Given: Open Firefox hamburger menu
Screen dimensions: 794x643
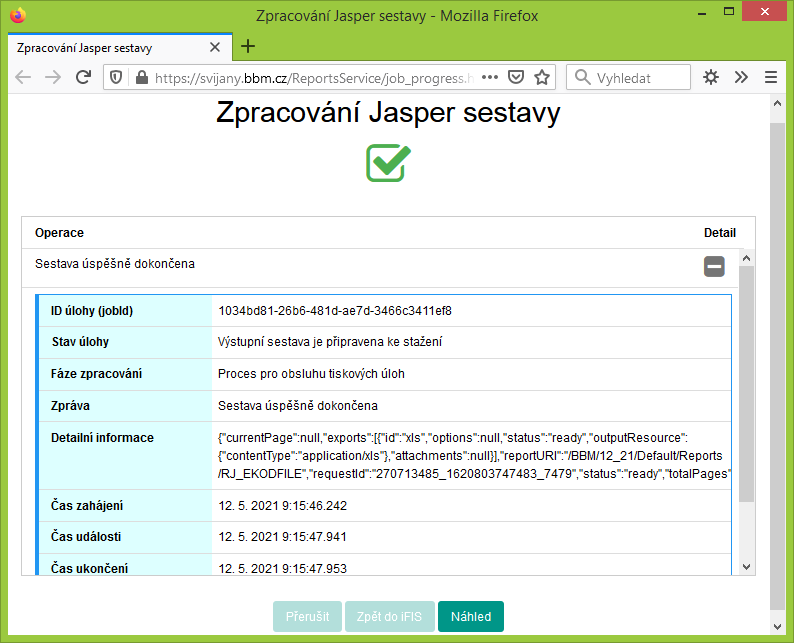Looking at the screenshot, I should [771, 77].
